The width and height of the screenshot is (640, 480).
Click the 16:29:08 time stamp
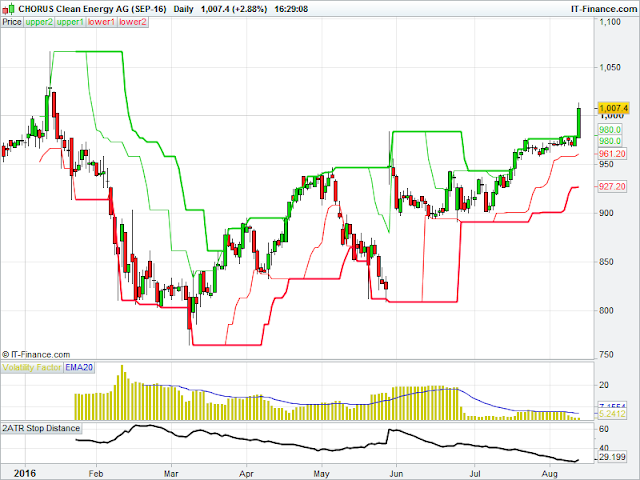(x=291, y=9)
